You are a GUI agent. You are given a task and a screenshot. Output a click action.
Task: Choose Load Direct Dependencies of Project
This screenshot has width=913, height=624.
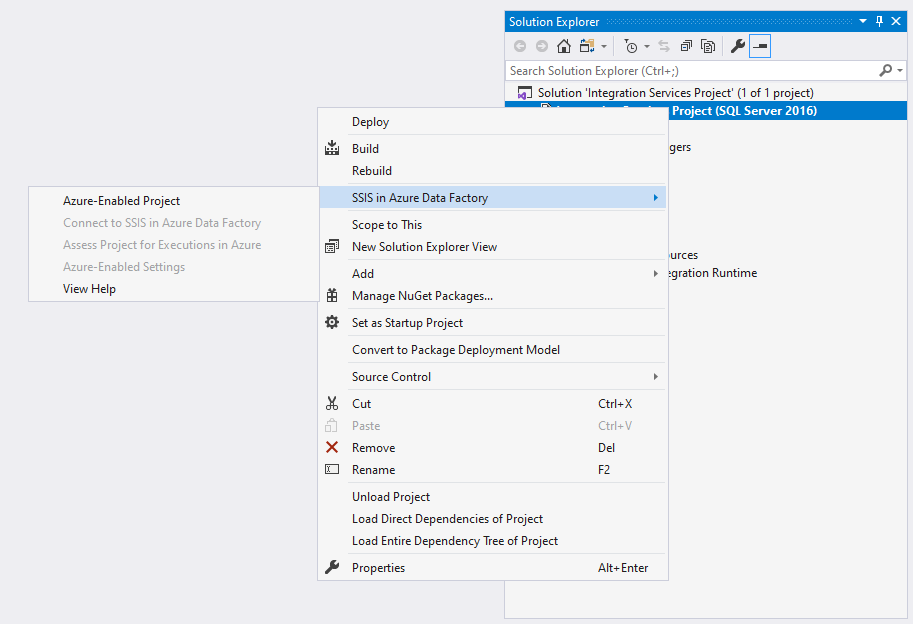[x=492, y=519]
